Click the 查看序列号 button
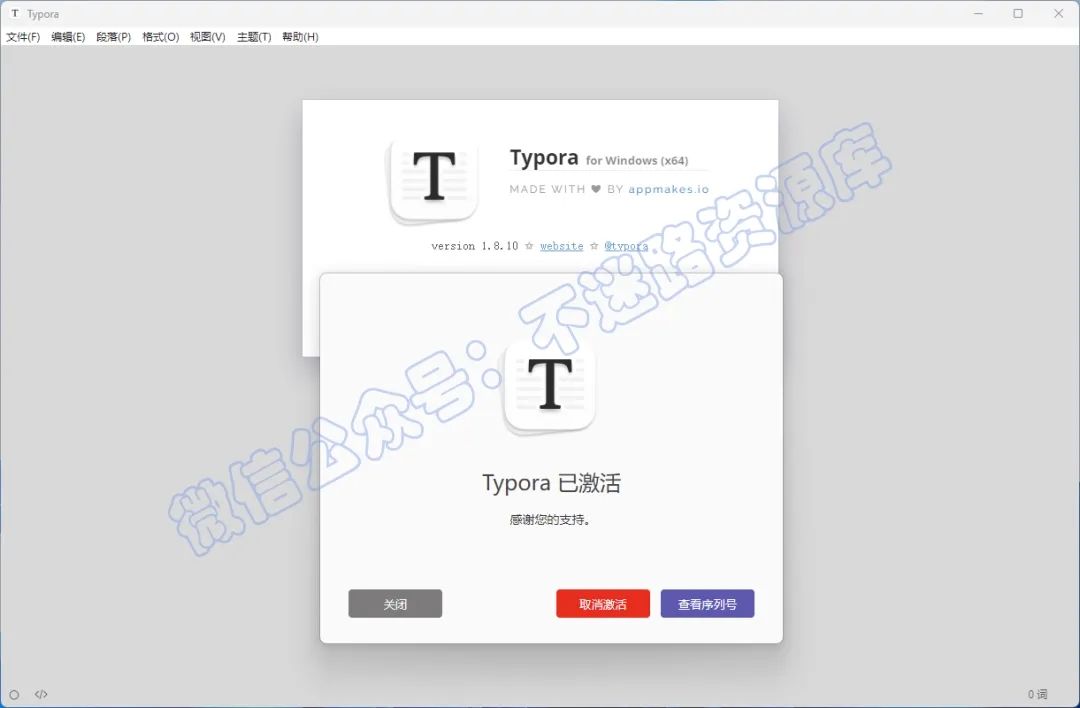This screenshot has width=1080, height=708. point(707,603)
